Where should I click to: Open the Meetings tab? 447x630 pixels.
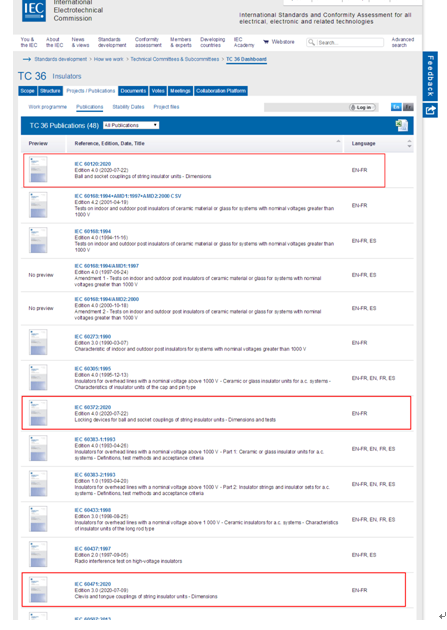tap(180, 91)
